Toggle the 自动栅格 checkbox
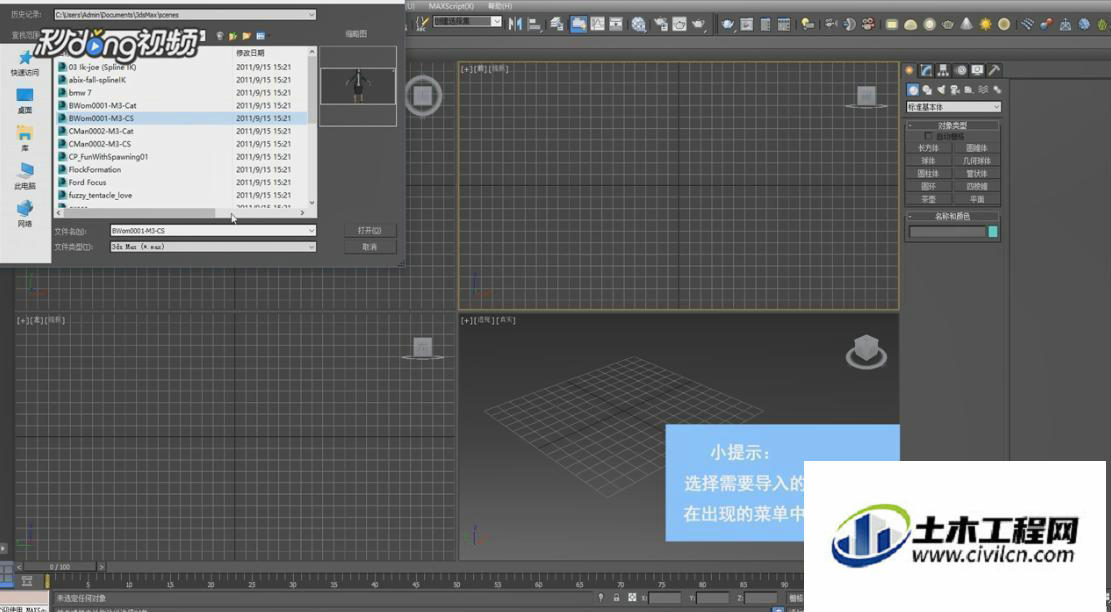The width and height of the screenshot is (1111, 612). pyautogui.click(x=927, y=136)
